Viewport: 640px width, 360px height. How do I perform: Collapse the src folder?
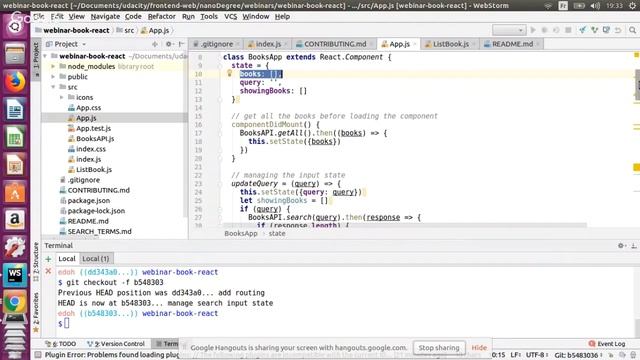[x=53, y=87]
